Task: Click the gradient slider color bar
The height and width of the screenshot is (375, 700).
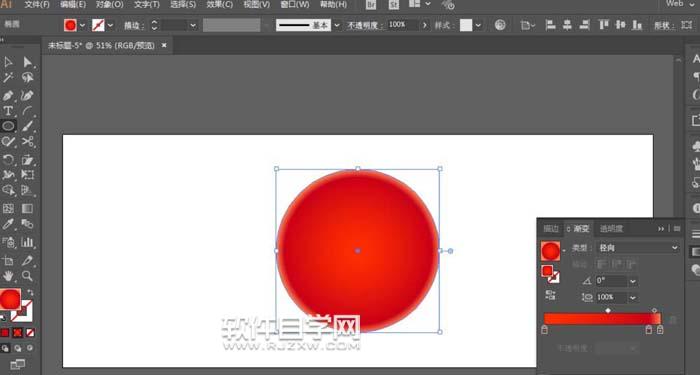Action: click(602, 319)
